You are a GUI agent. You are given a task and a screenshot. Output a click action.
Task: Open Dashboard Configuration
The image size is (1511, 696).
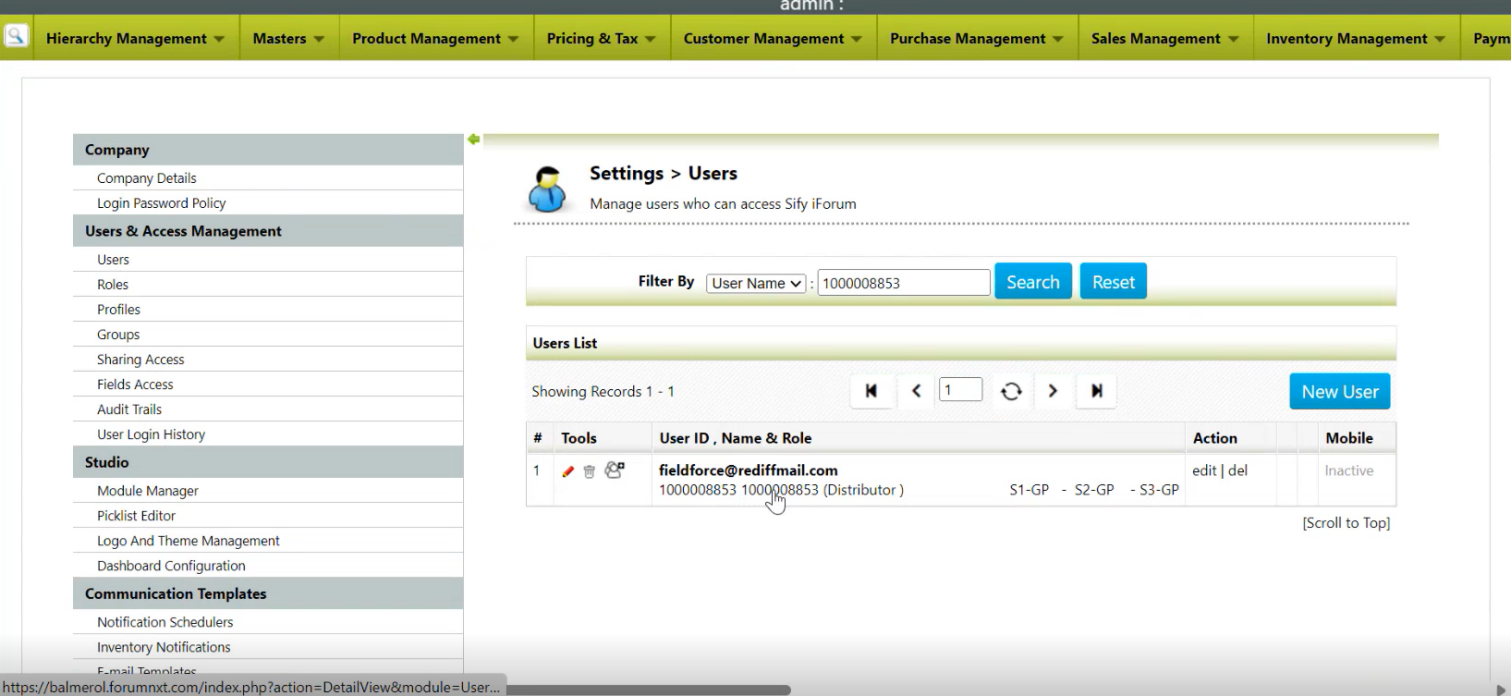coord(171,566)
